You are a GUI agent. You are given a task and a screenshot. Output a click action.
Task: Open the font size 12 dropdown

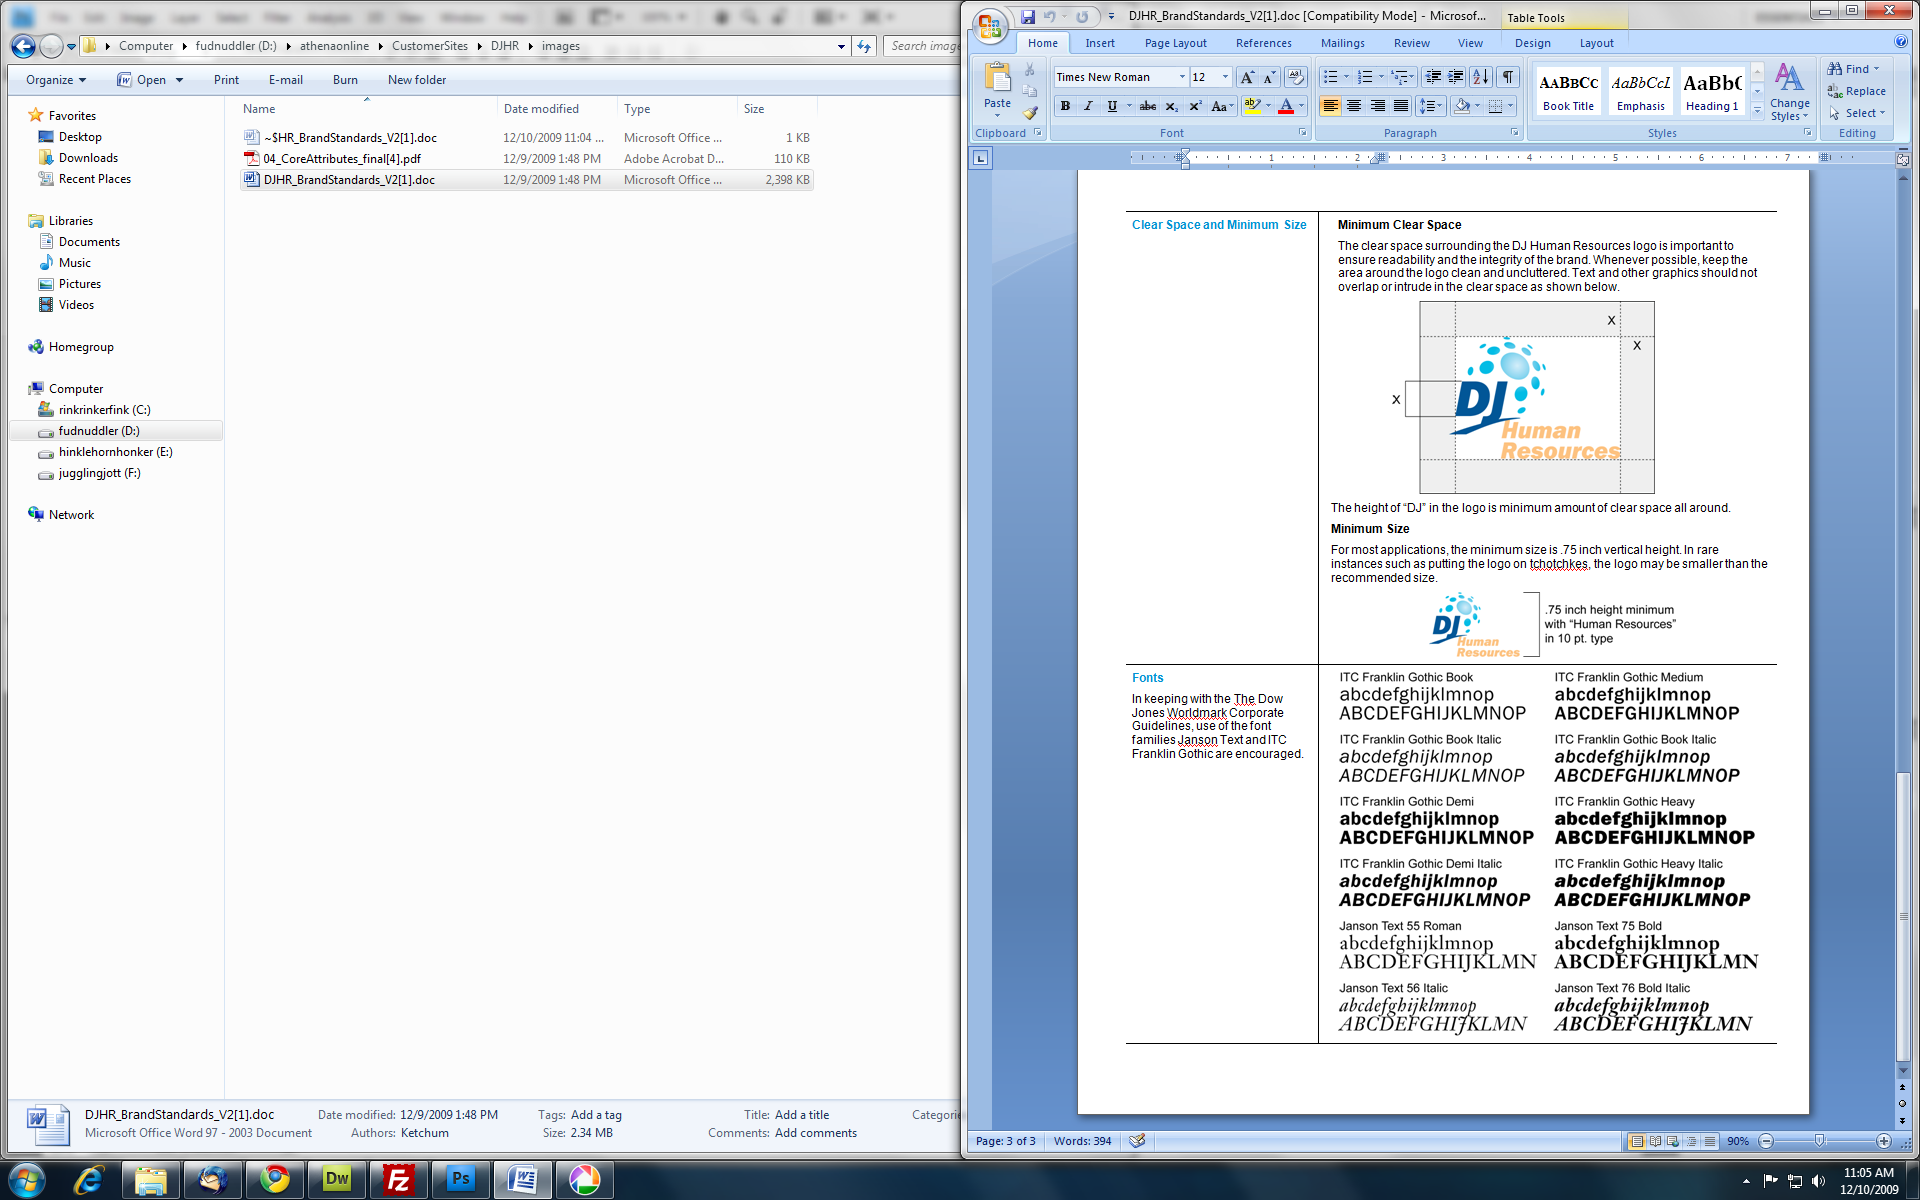pyautogui.click(x=1225, y=77)
